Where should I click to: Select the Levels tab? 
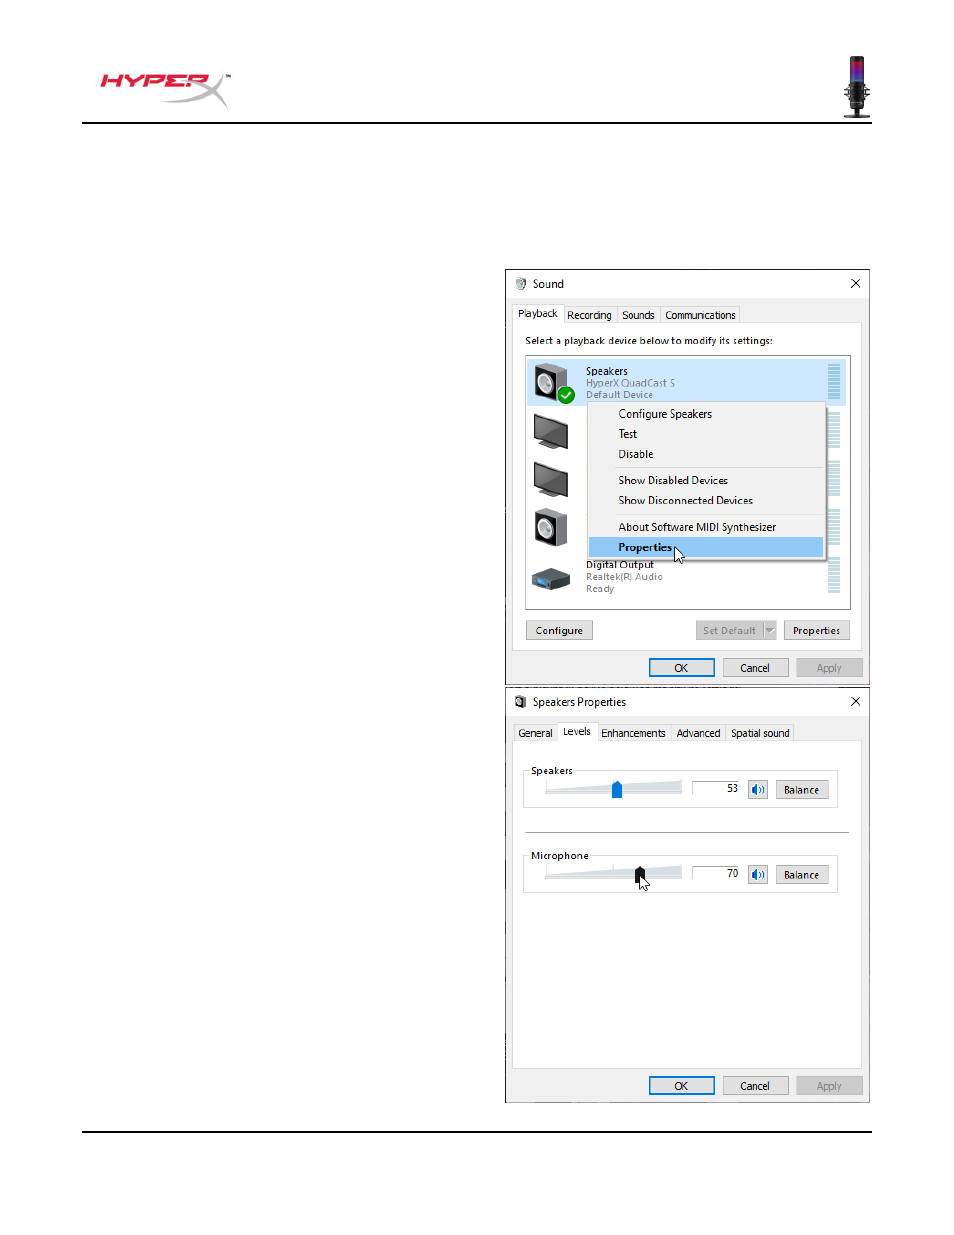(577, 732)
